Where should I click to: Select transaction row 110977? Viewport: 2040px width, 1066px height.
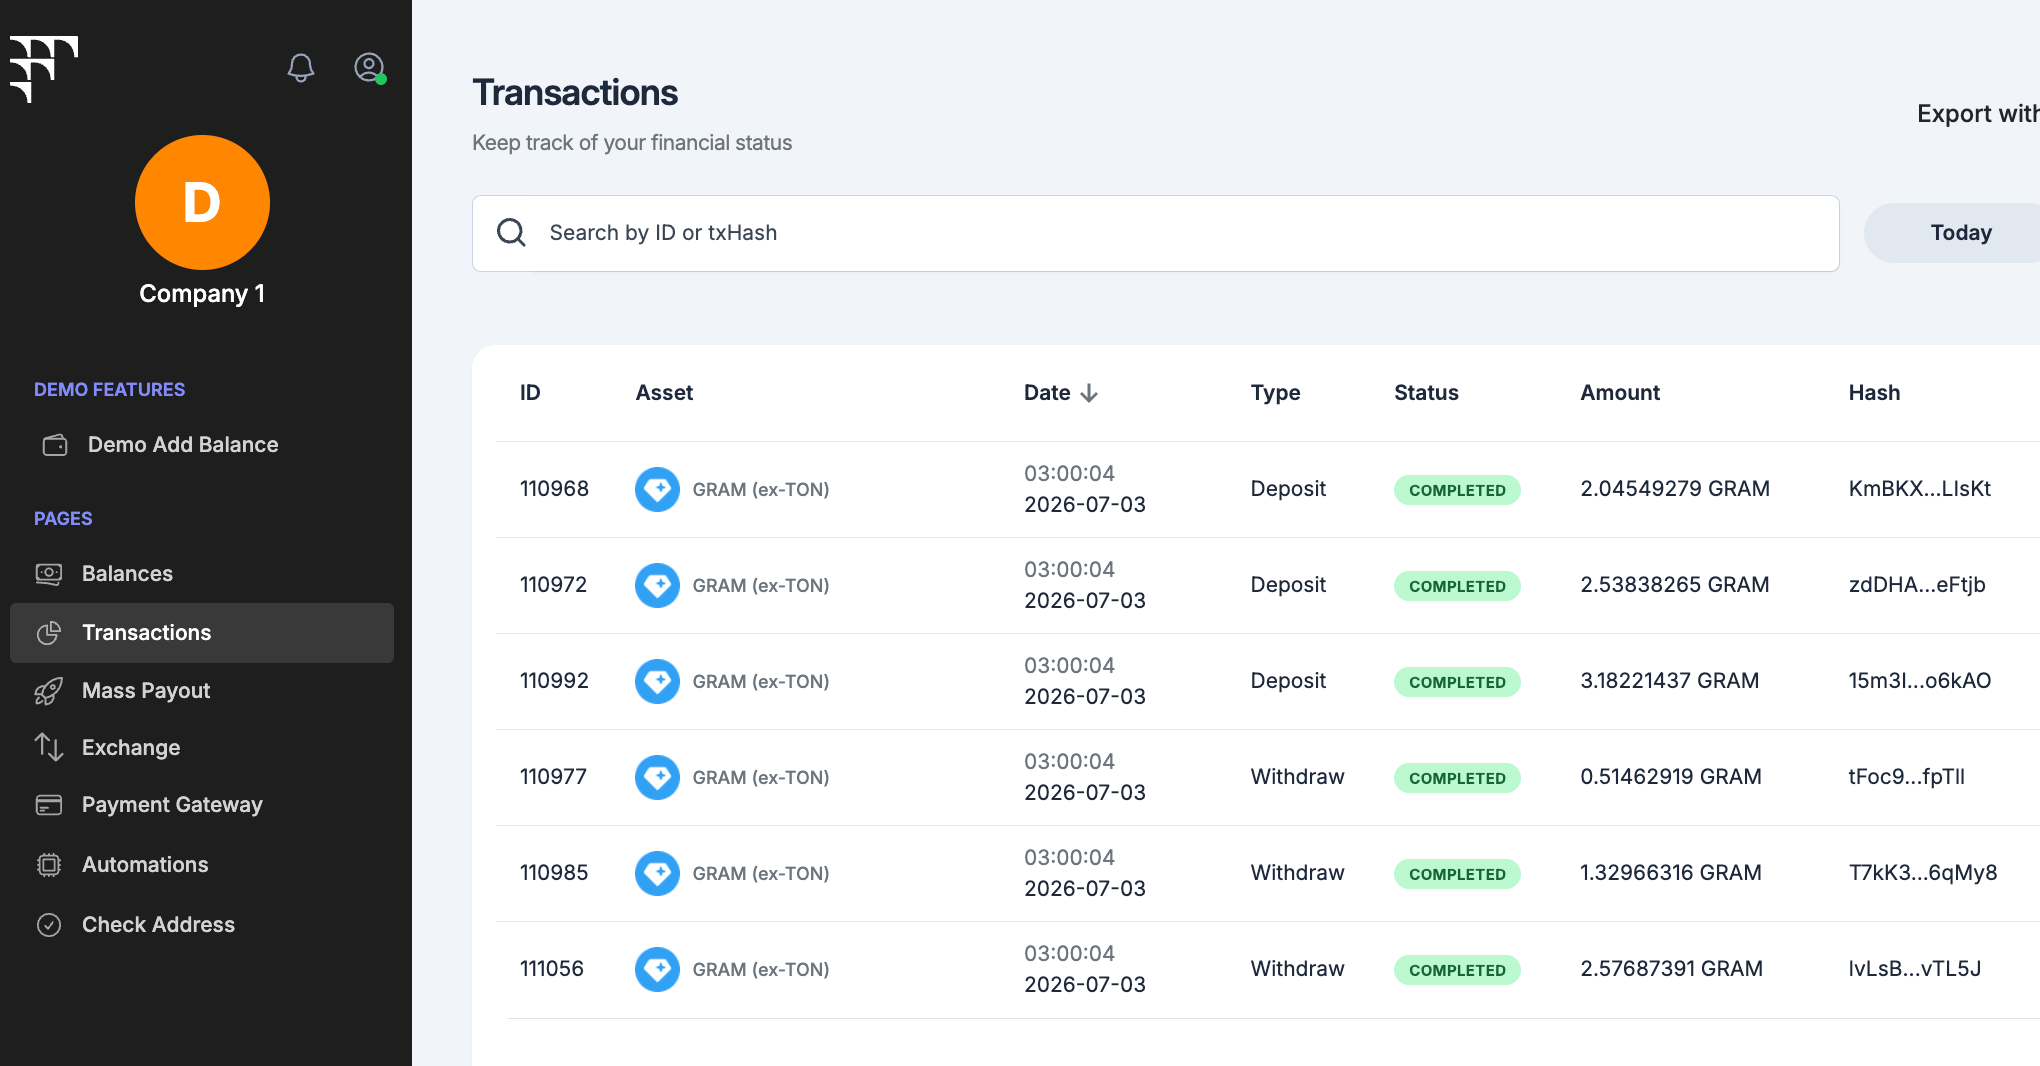click(x=1268, y=778)
